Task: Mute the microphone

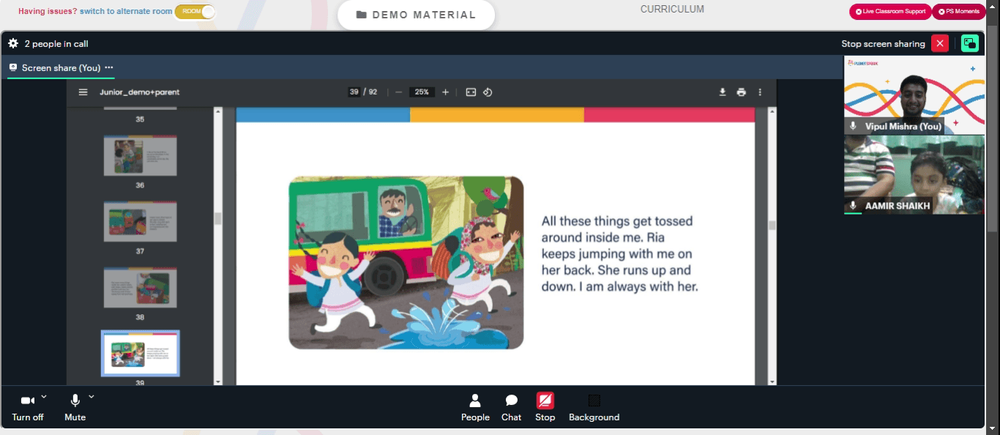Action: [x=75, y=408]
